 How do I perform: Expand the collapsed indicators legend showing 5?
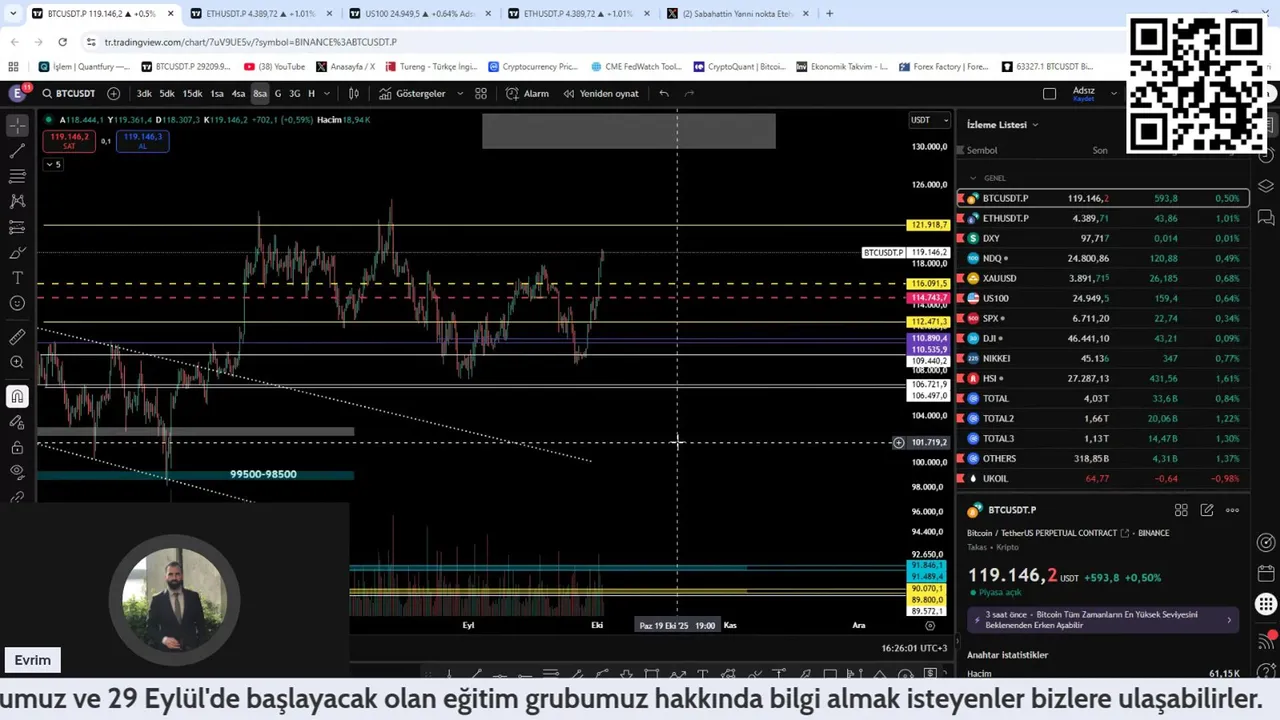[x=53, y=164]
